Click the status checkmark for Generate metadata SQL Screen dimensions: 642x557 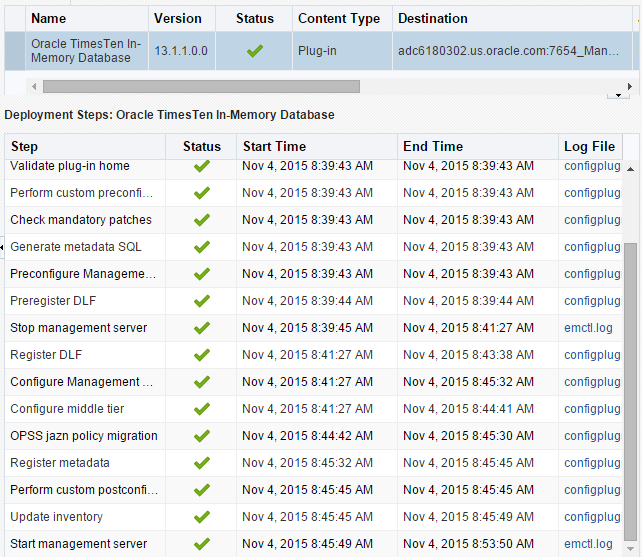click(x=201, y=247)
